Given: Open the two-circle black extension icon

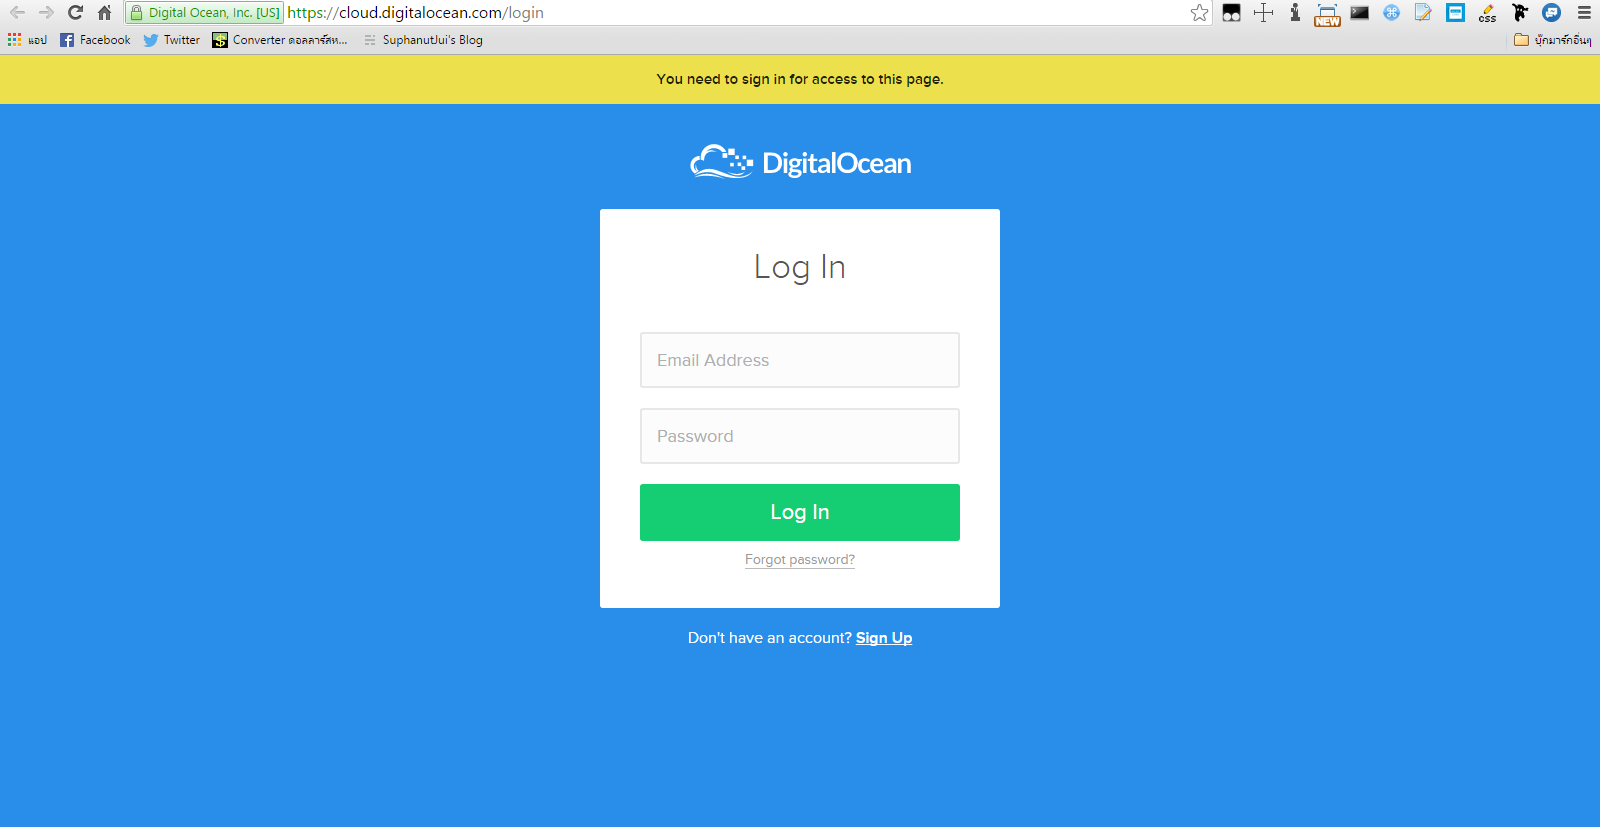Looking at the screenshot, I should click(1232, 13).
